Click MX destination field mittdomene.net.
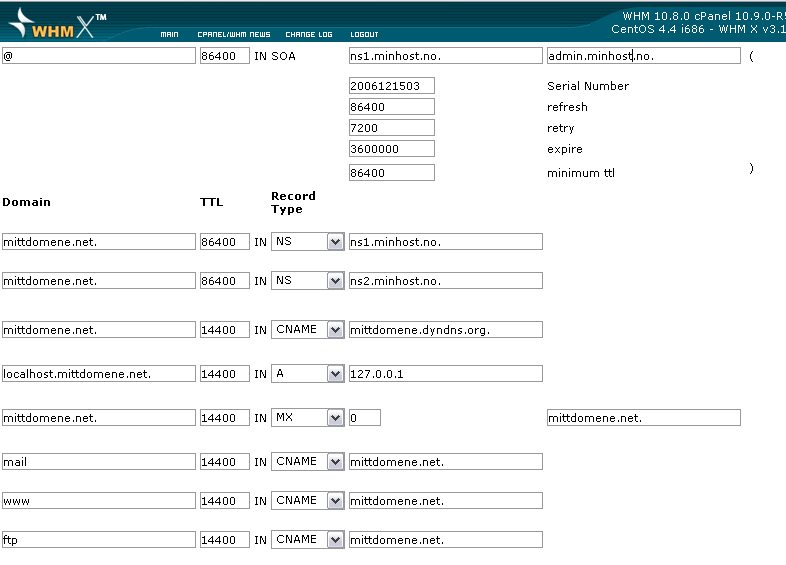The image size is (786, 565). click(x=644, y=418)
